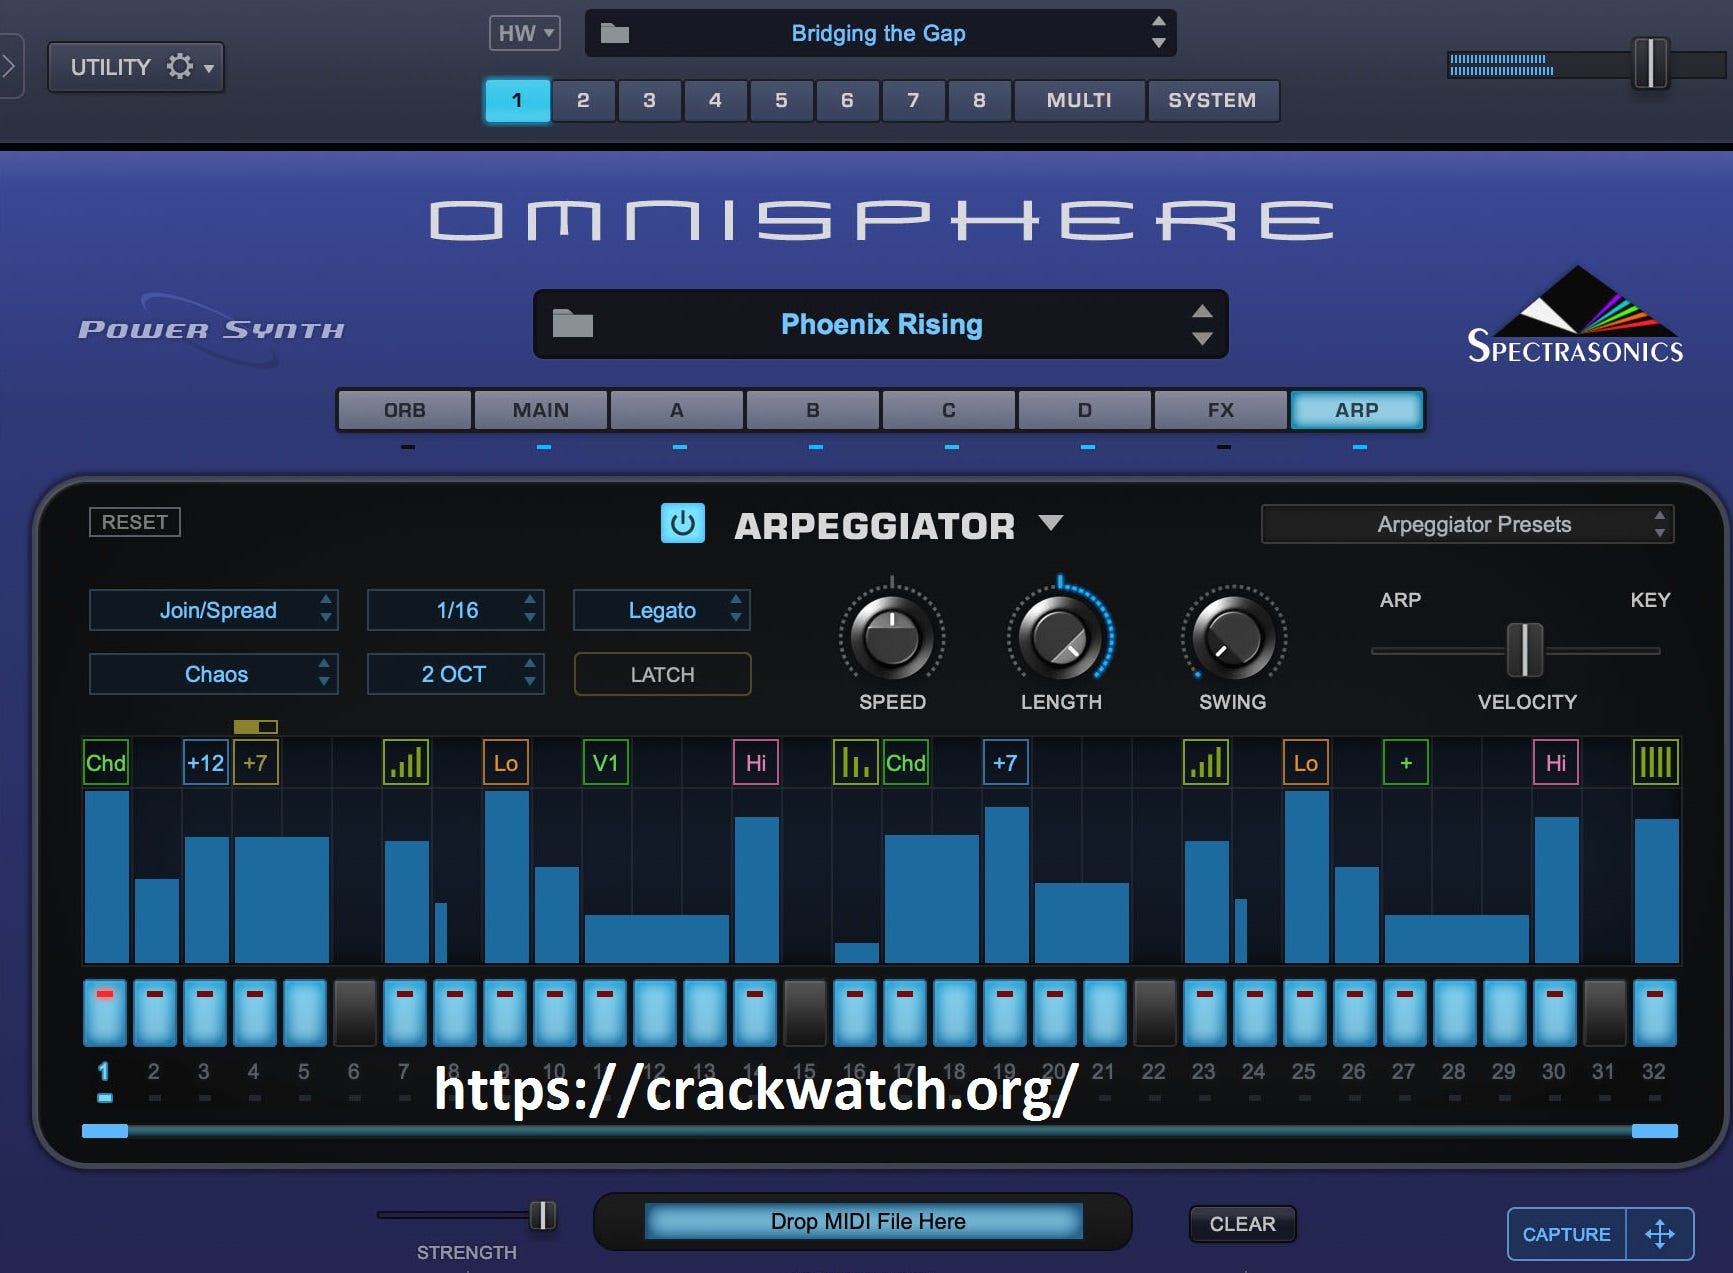Click the Lo modifier on step 25
This screenshot has width=1733, height=1273.
(x=1306, y=763)
